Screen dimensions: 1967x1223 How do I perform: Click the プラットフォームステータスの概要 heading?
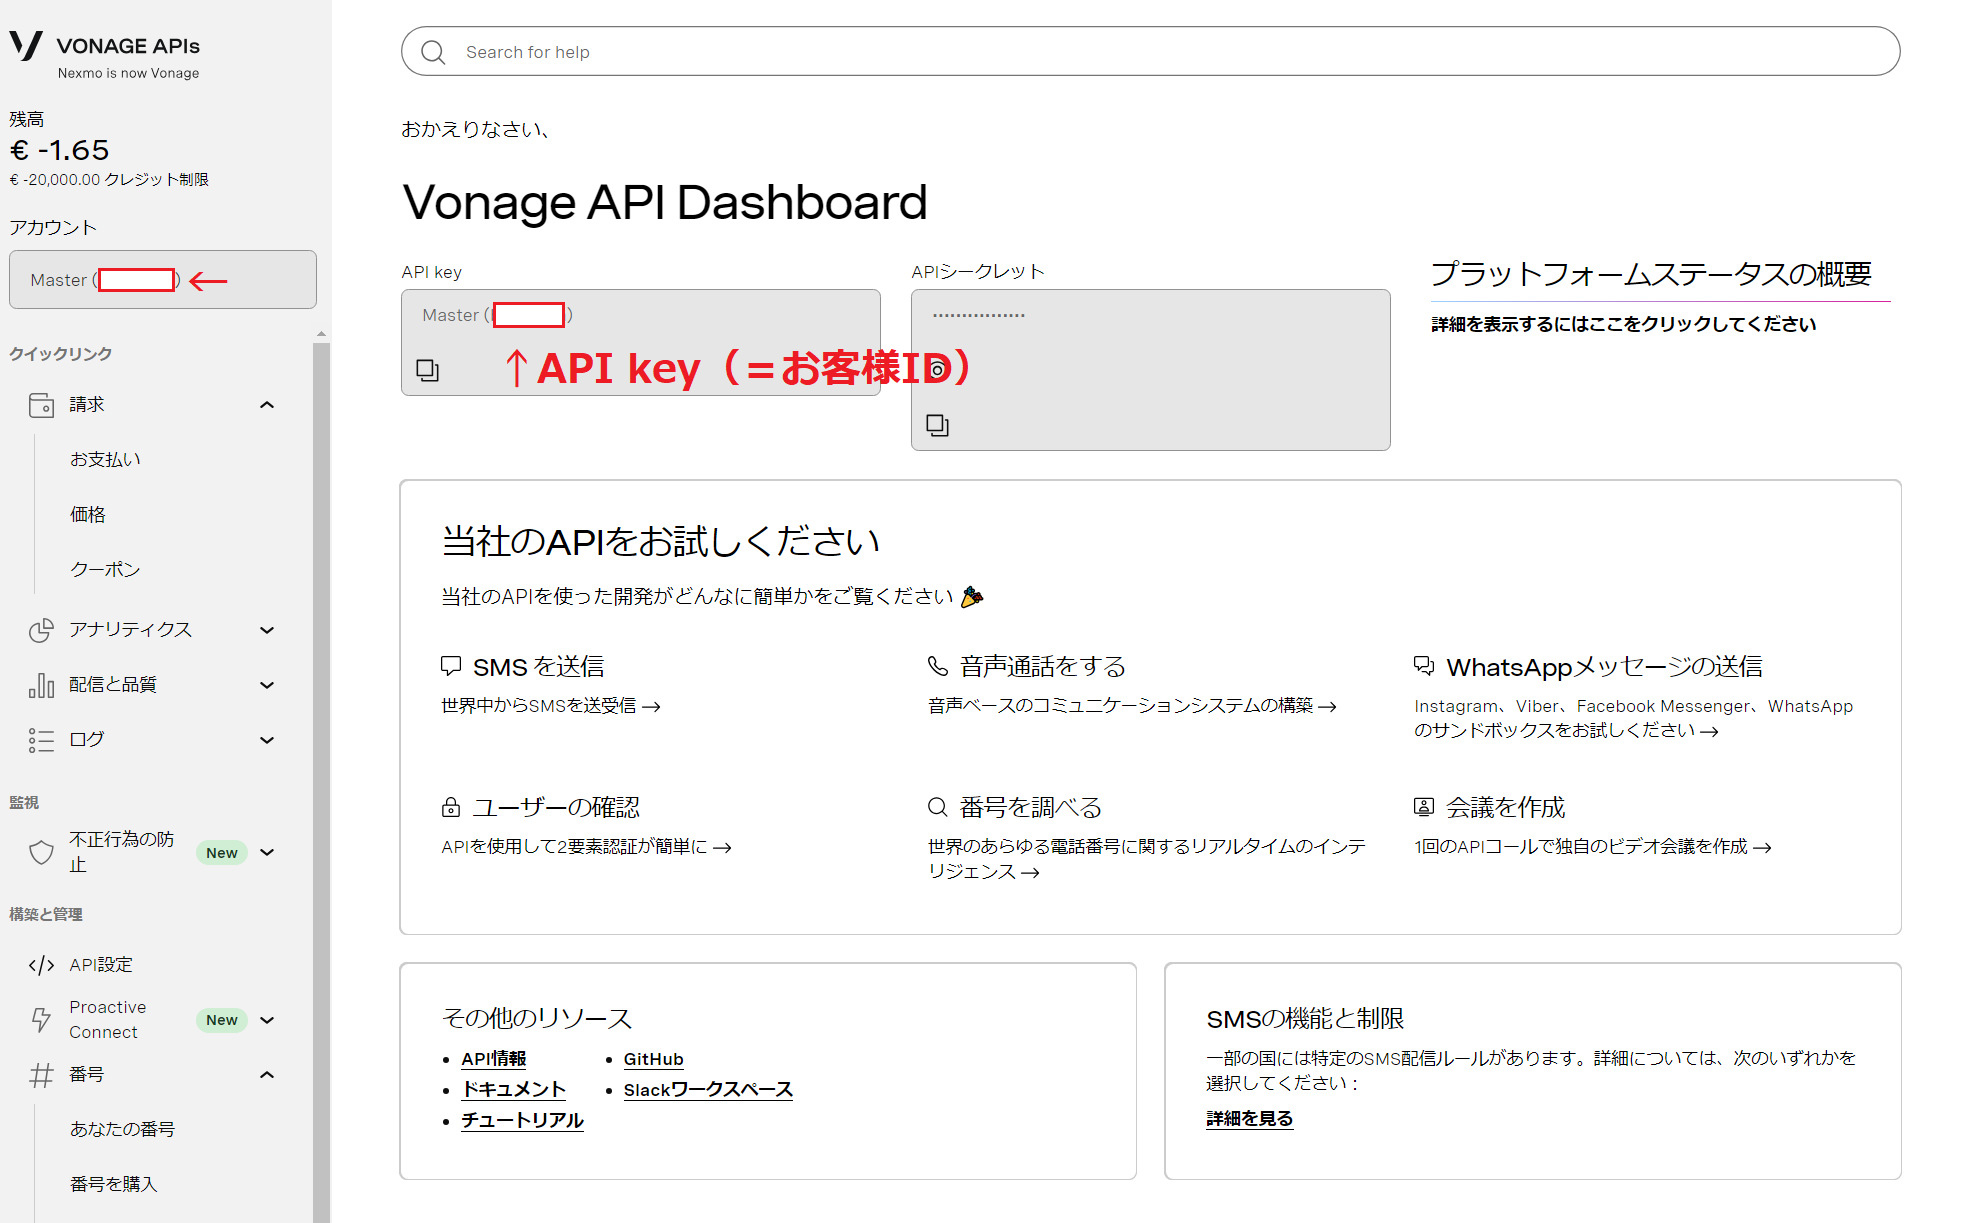(x=1651, y=274)
